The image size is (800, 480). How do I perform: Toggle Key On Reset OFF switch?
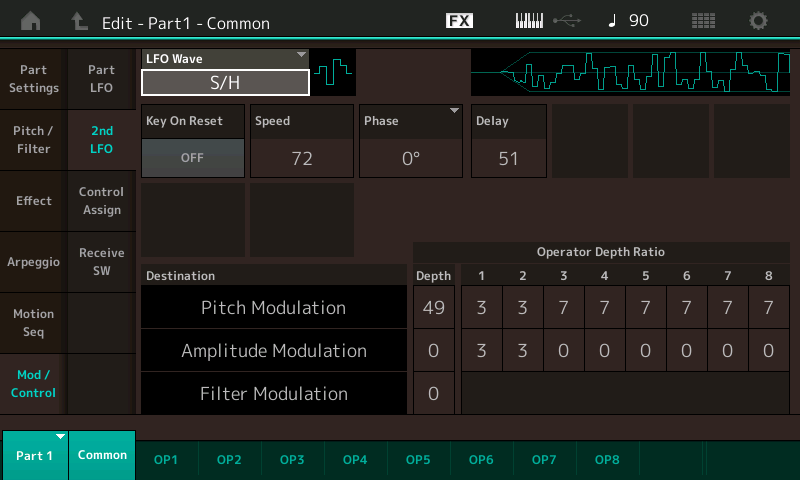click(193, 157)
